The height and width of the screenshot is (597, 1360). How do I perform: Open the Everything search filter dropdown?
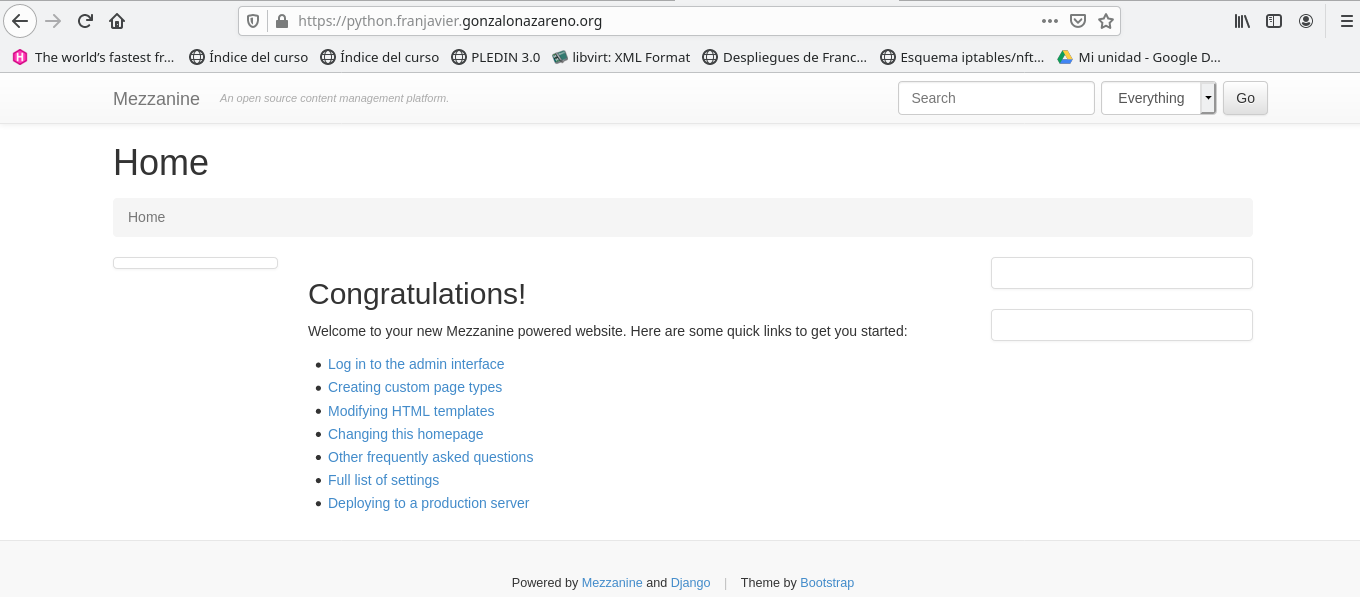click(1158, 98)
